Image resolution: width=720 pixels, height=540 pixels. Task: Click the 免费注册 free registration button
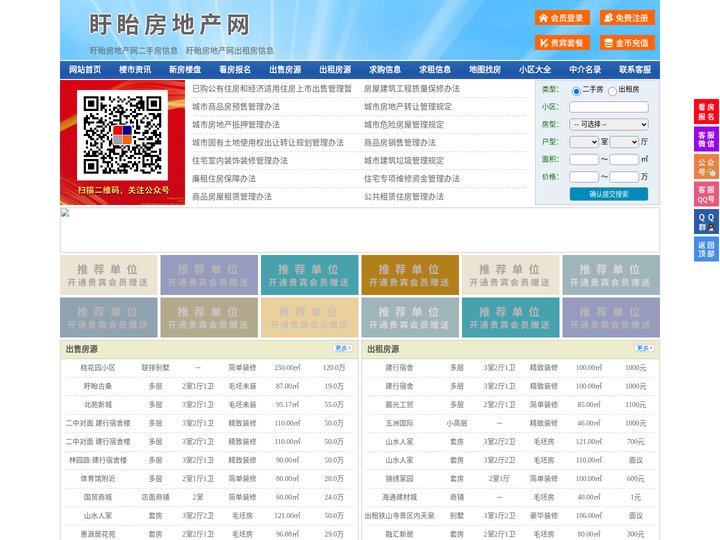627,18
